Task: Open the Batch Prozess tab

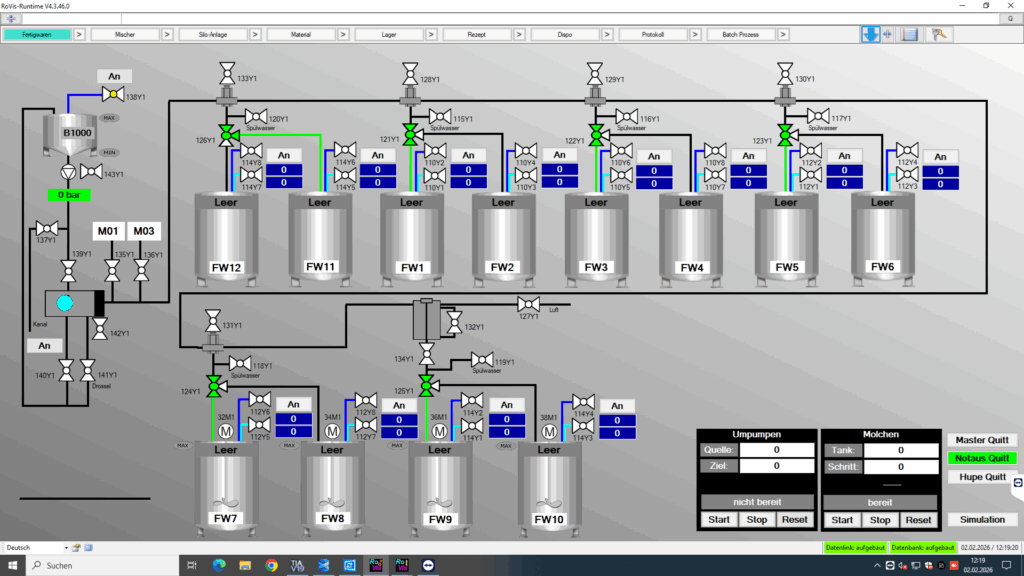Action: pos(741,34)
